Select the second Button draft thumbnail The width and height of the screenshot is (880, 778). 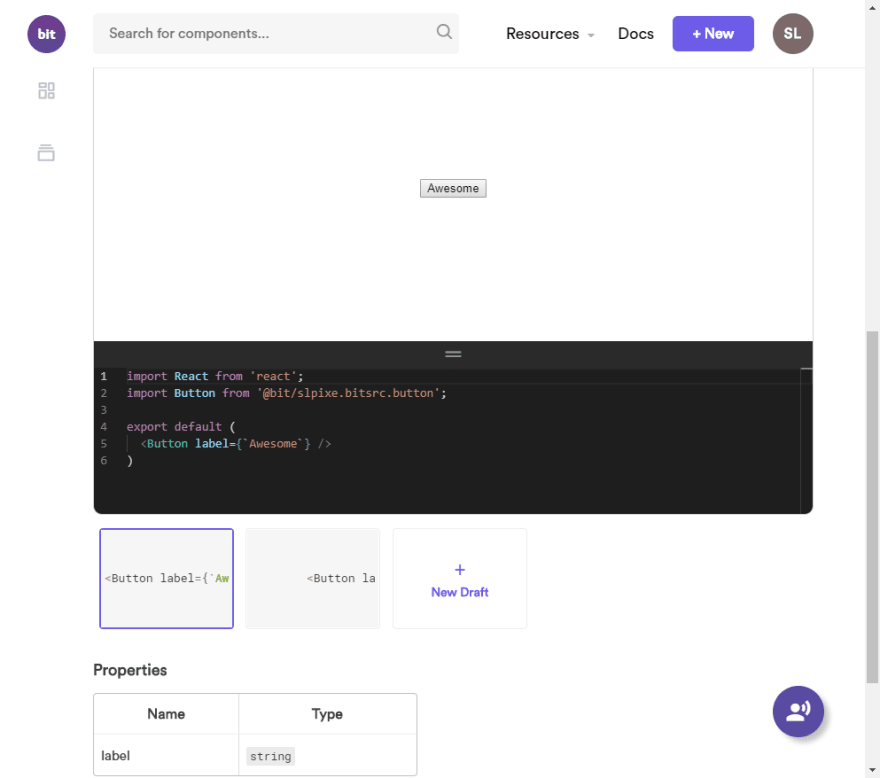[313, 578]
